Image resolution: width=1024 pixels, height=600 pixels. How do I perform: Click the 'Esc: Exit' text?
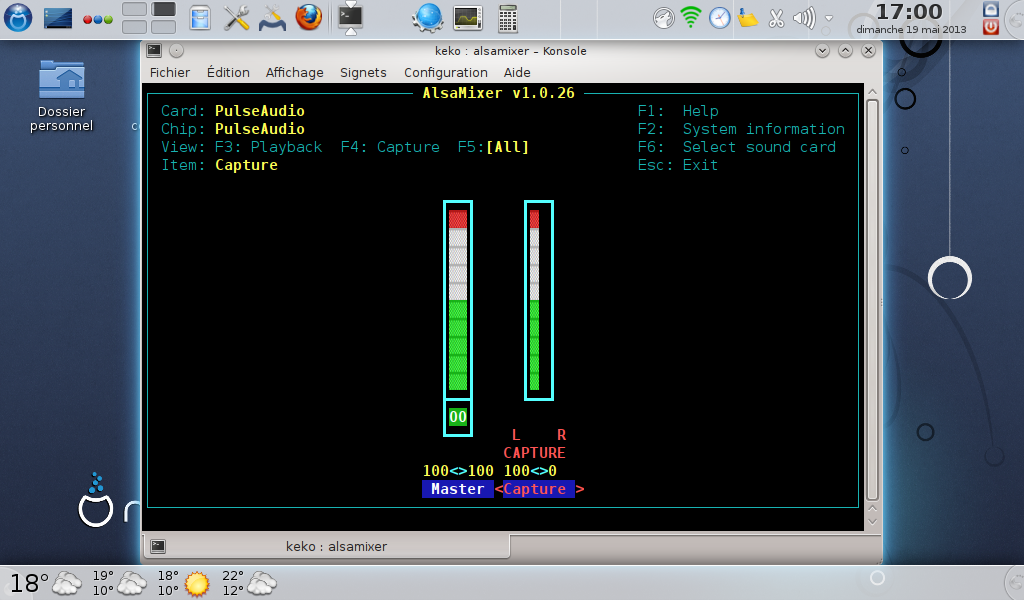[677, 165]
